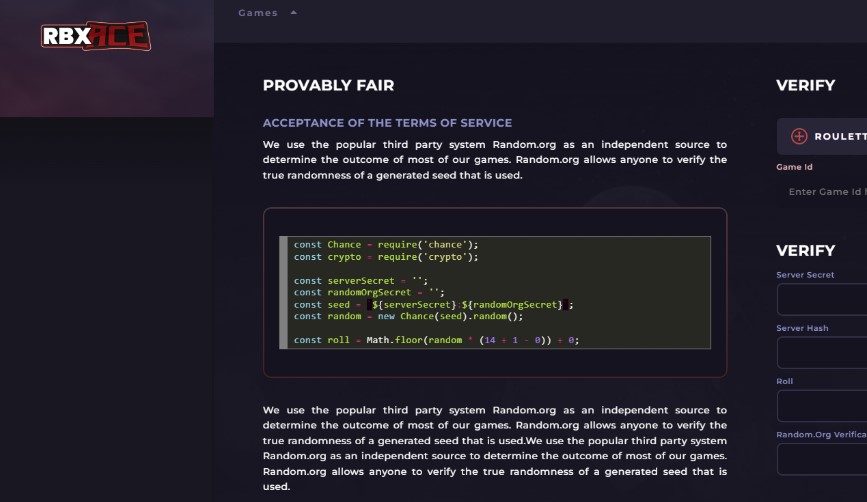The height and width of the screenshot is (502, 867).
Task: Click the code line "const Chance = require('chance')"
Action: coord(386,244)
